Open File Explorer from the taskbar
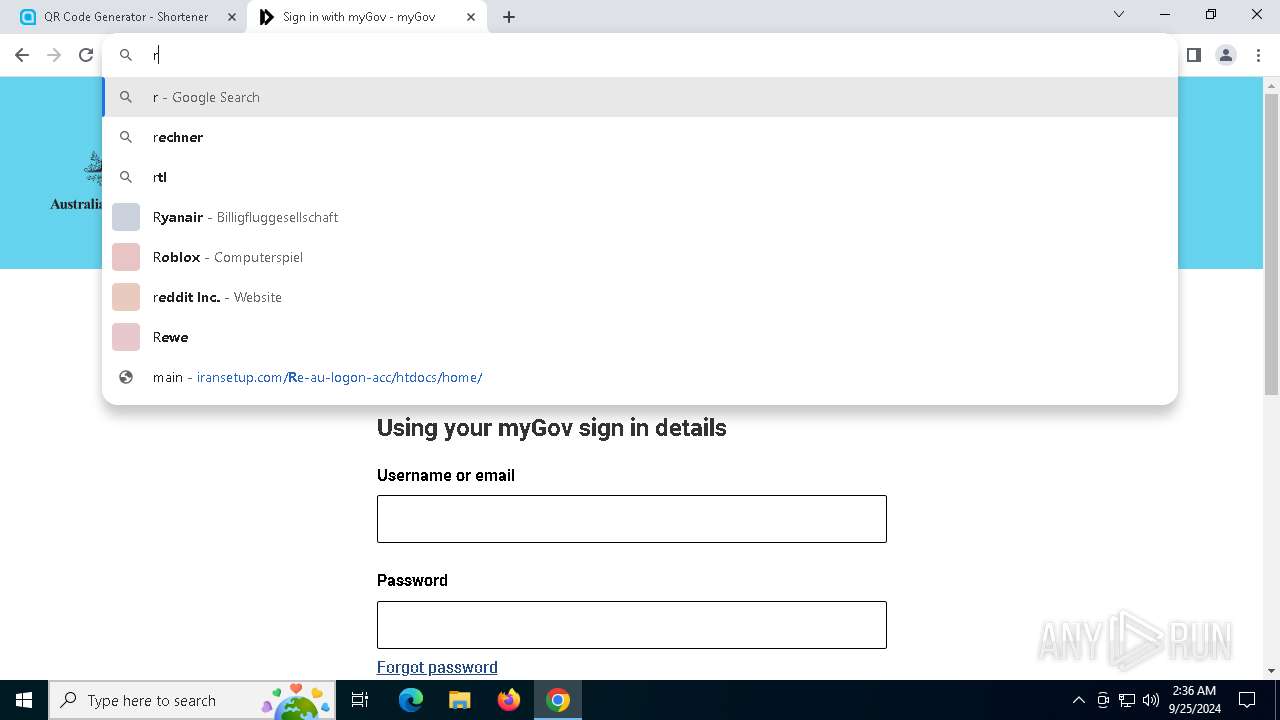This screenshot has width=1280, height=720. (x=459, y=700)
